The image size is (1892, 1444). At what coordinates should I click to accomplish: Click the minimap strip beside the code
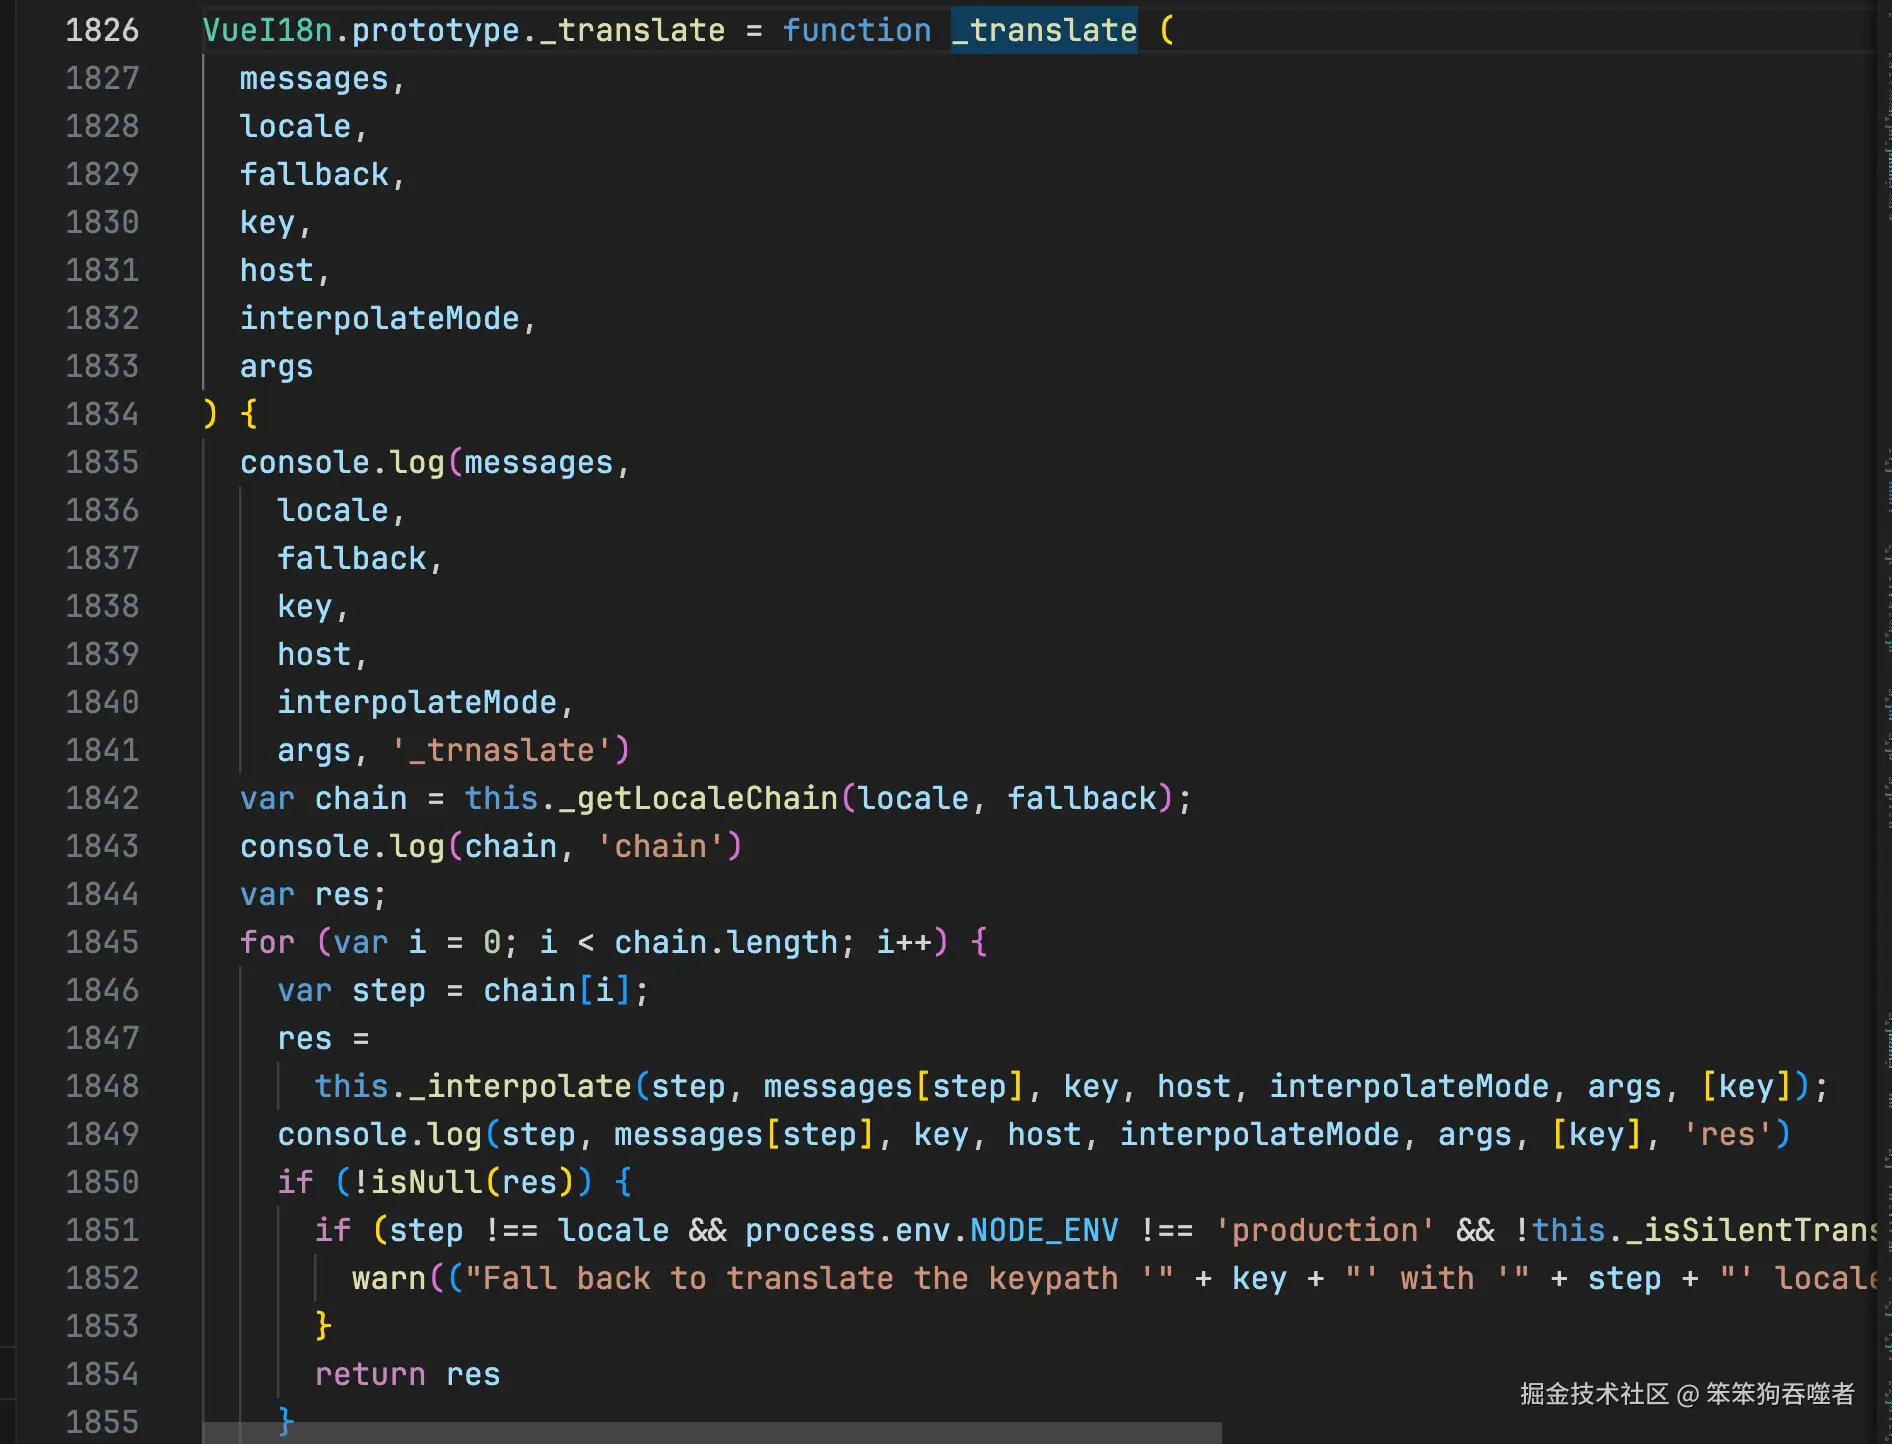coord(1885,722)
